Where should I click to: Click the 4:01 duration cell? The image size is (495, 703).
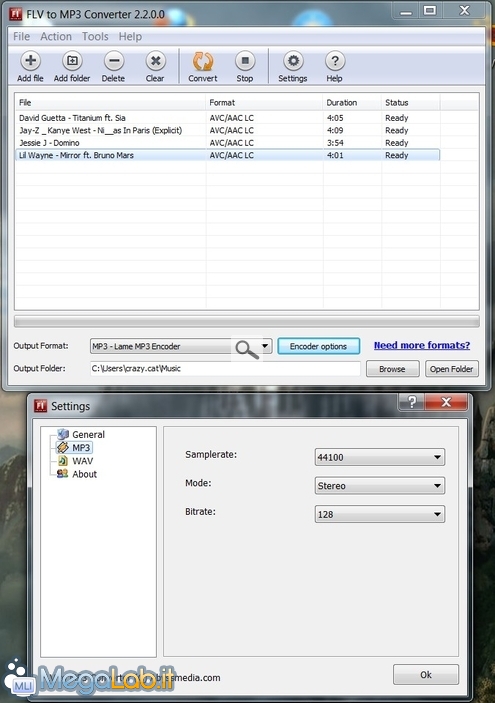(335, 155)
